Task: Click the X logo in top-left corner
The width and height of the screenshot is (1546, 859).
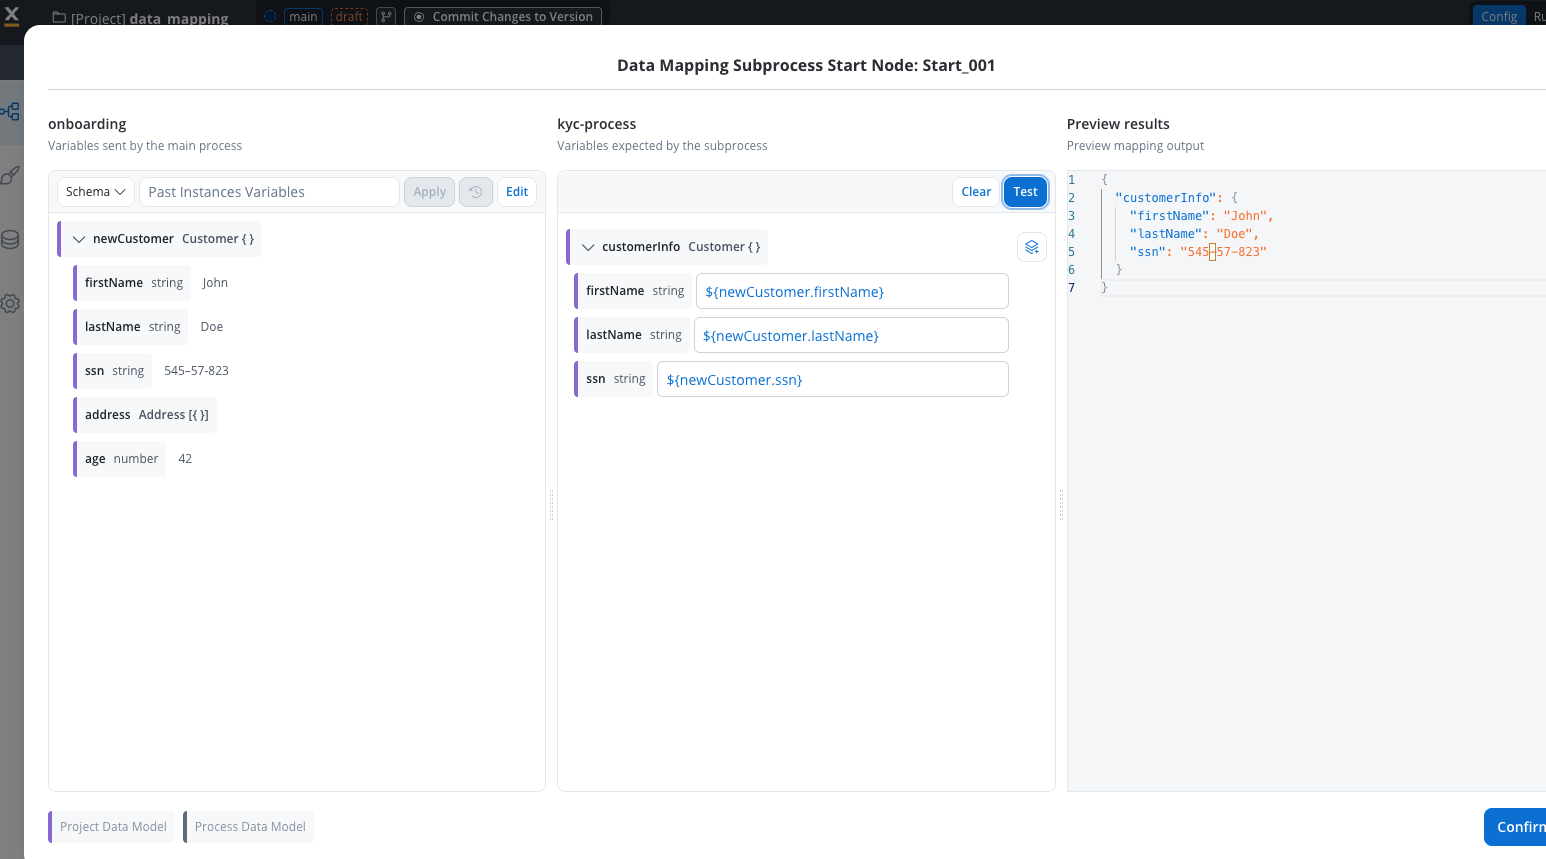Action: tap(12, 15)
